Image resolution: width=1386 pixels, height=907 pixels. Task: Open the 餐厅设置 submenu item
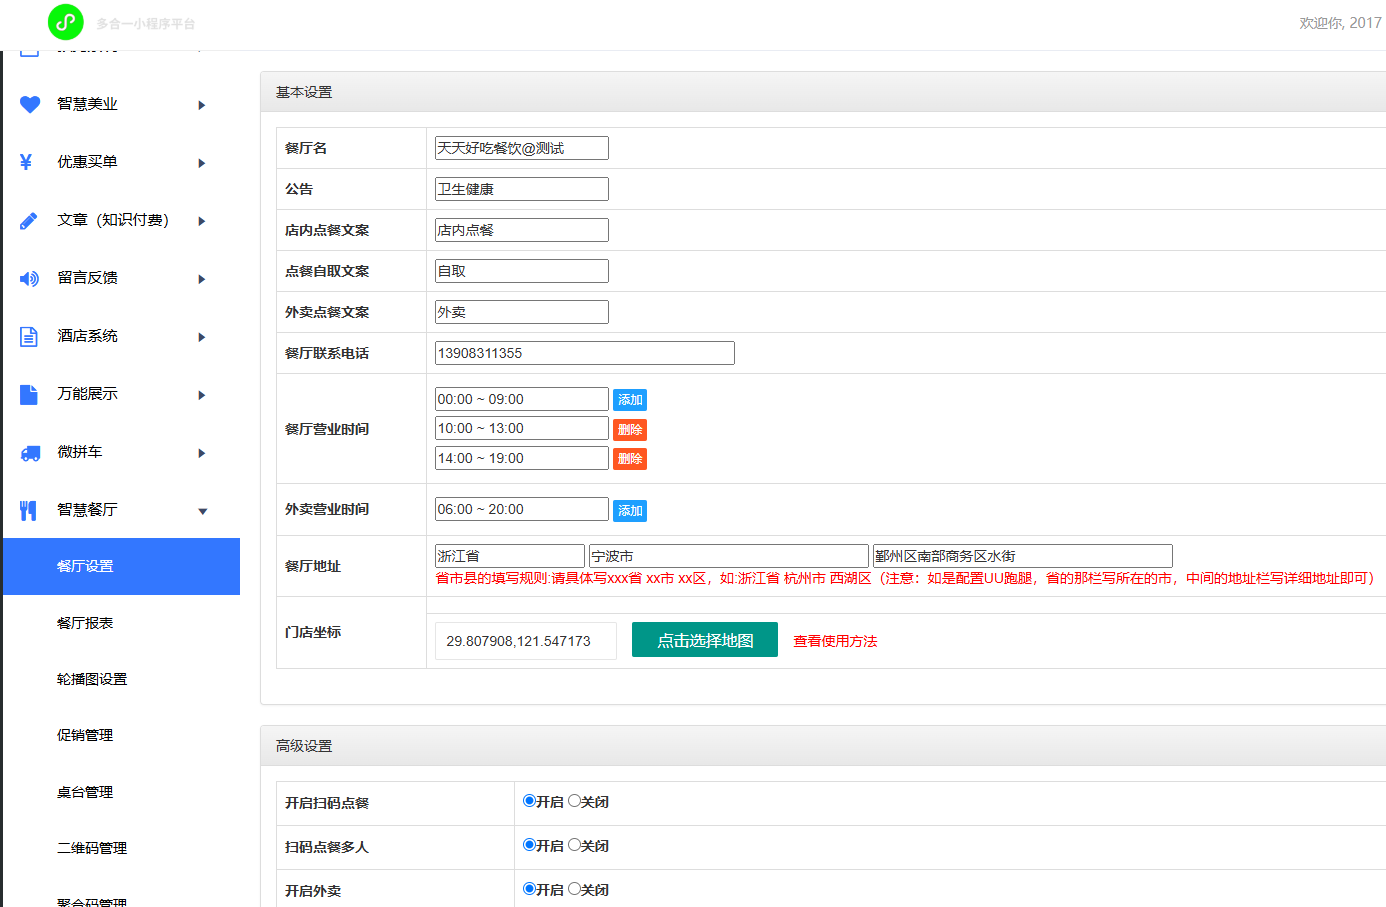click(121, 566)
